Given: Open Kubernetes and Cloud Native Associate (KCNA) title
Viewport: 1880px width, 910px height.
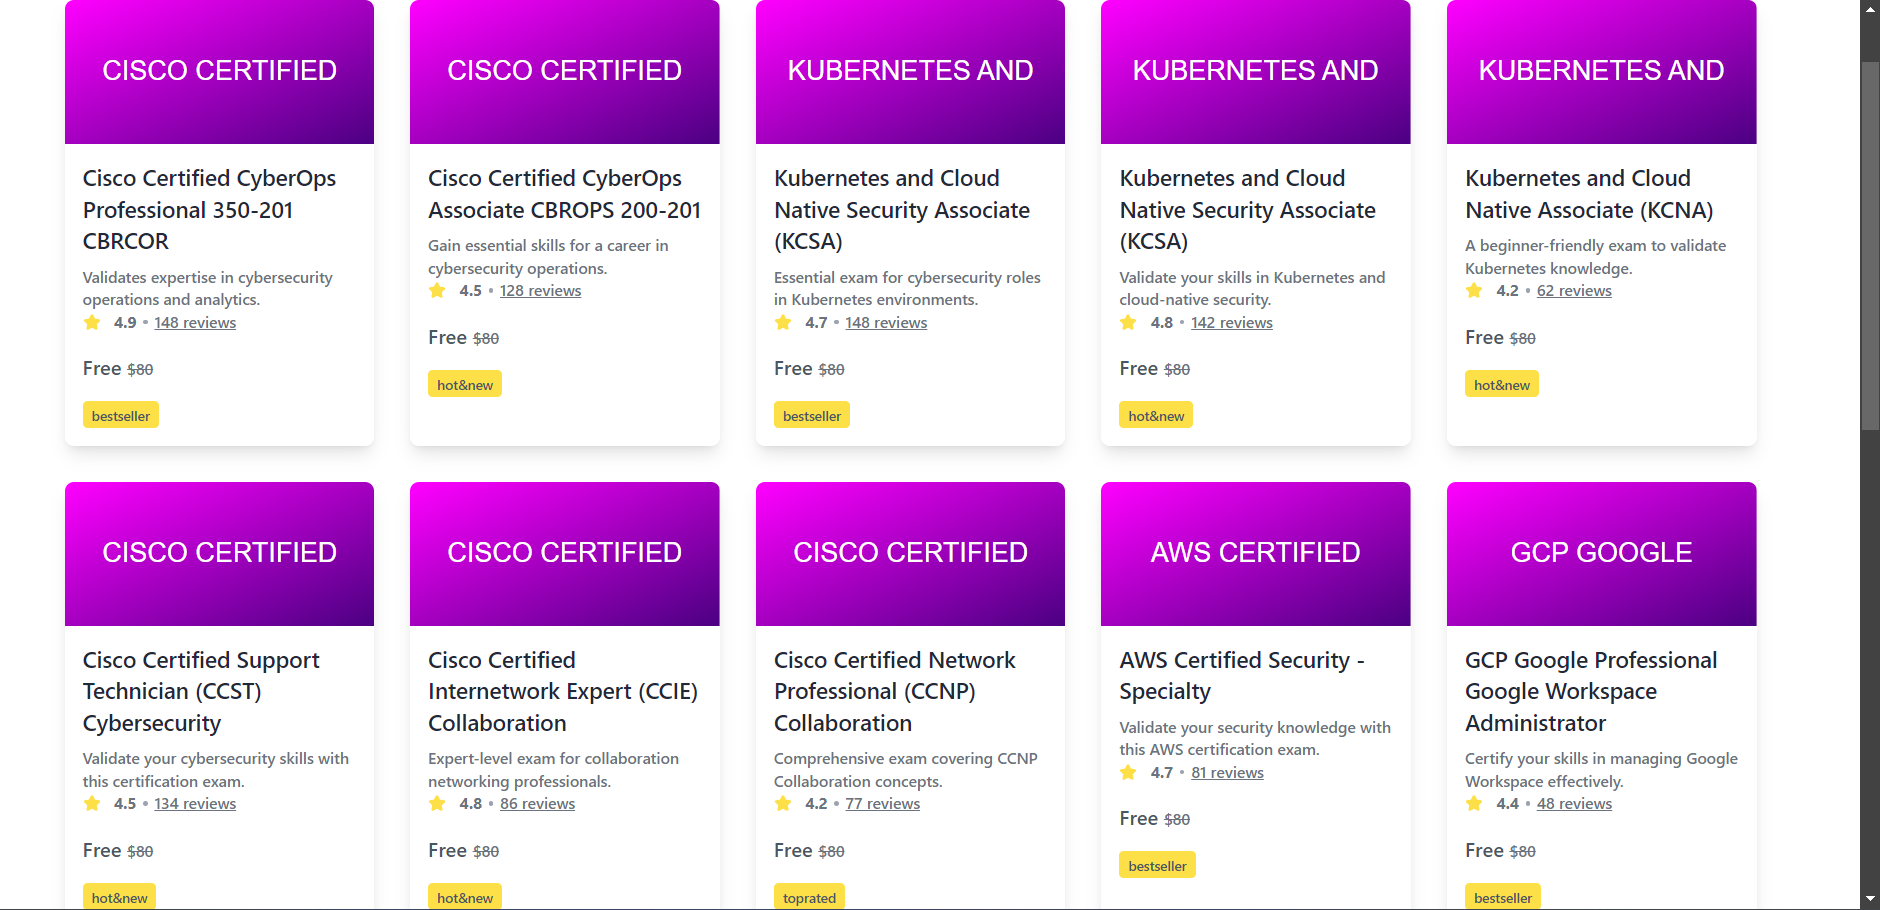Looking at the screenshot, I should click(x=1589, y=194).
